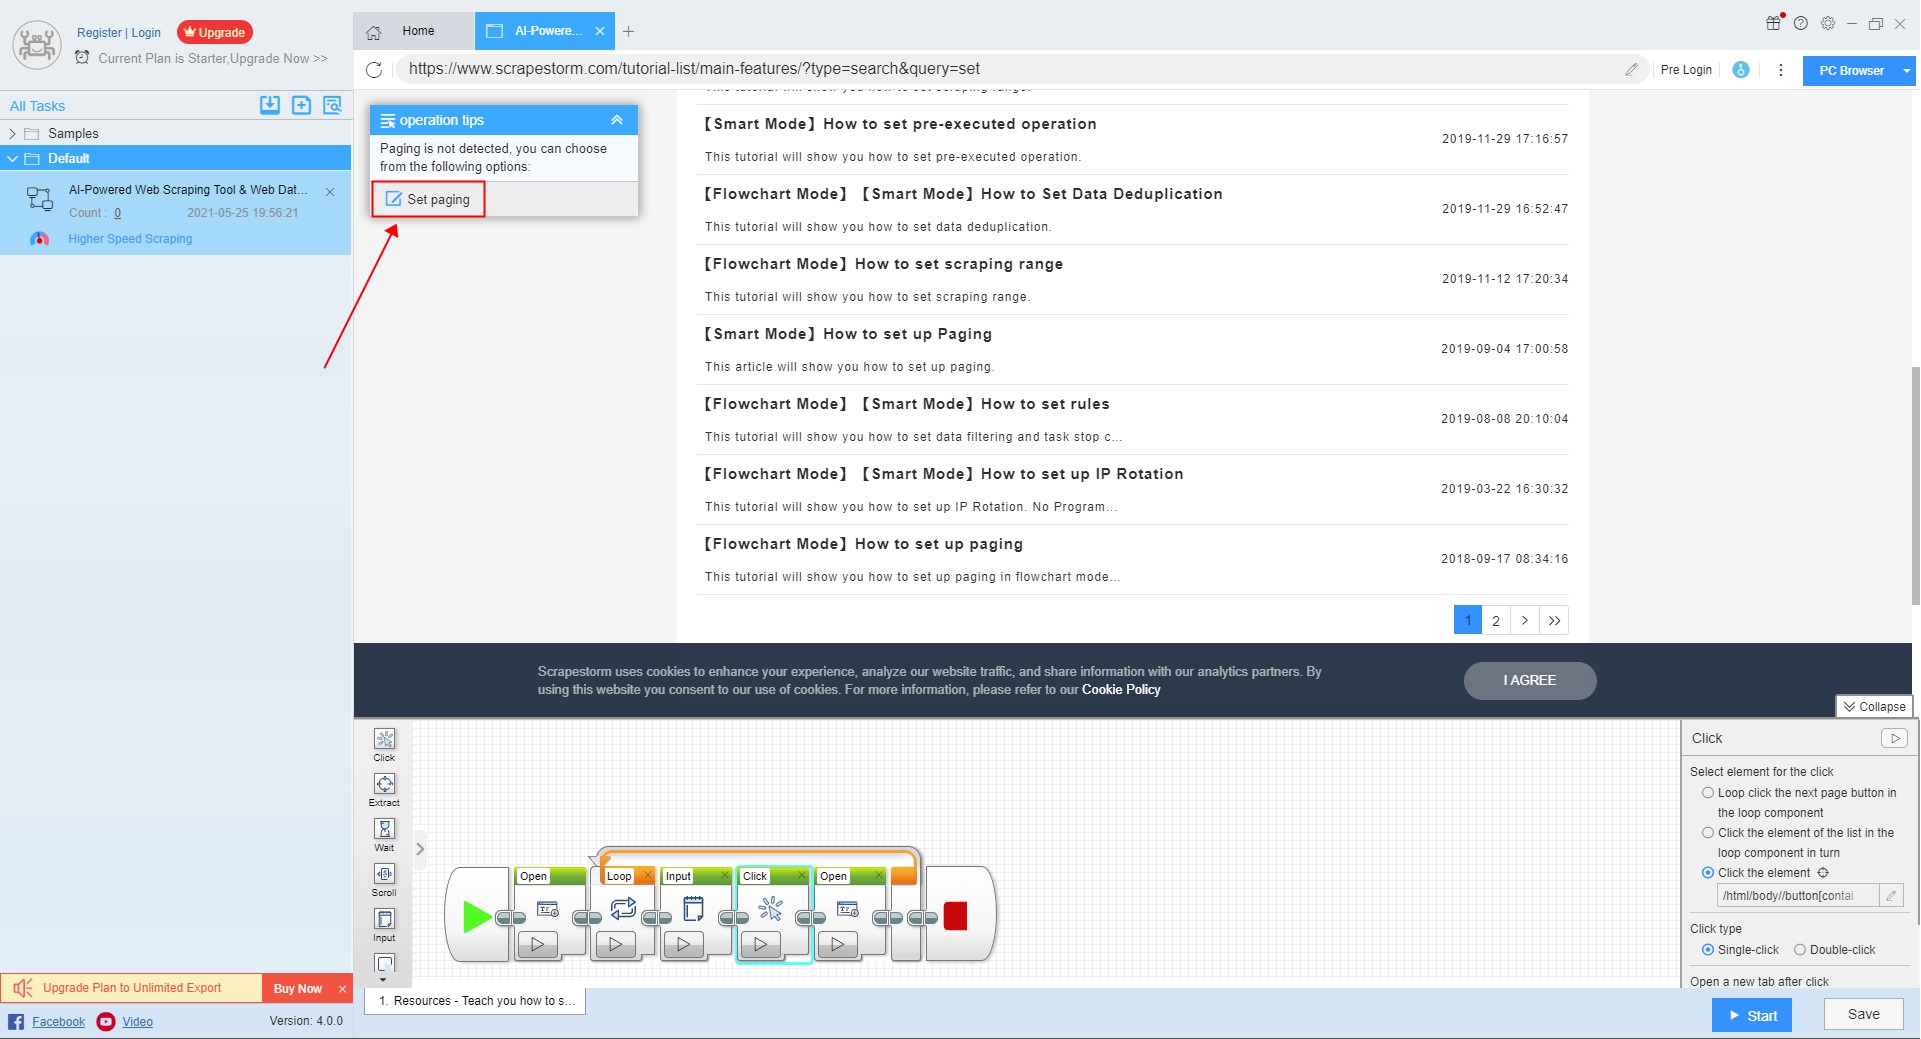Click the red flowchart stop block

tap(955, 916)
